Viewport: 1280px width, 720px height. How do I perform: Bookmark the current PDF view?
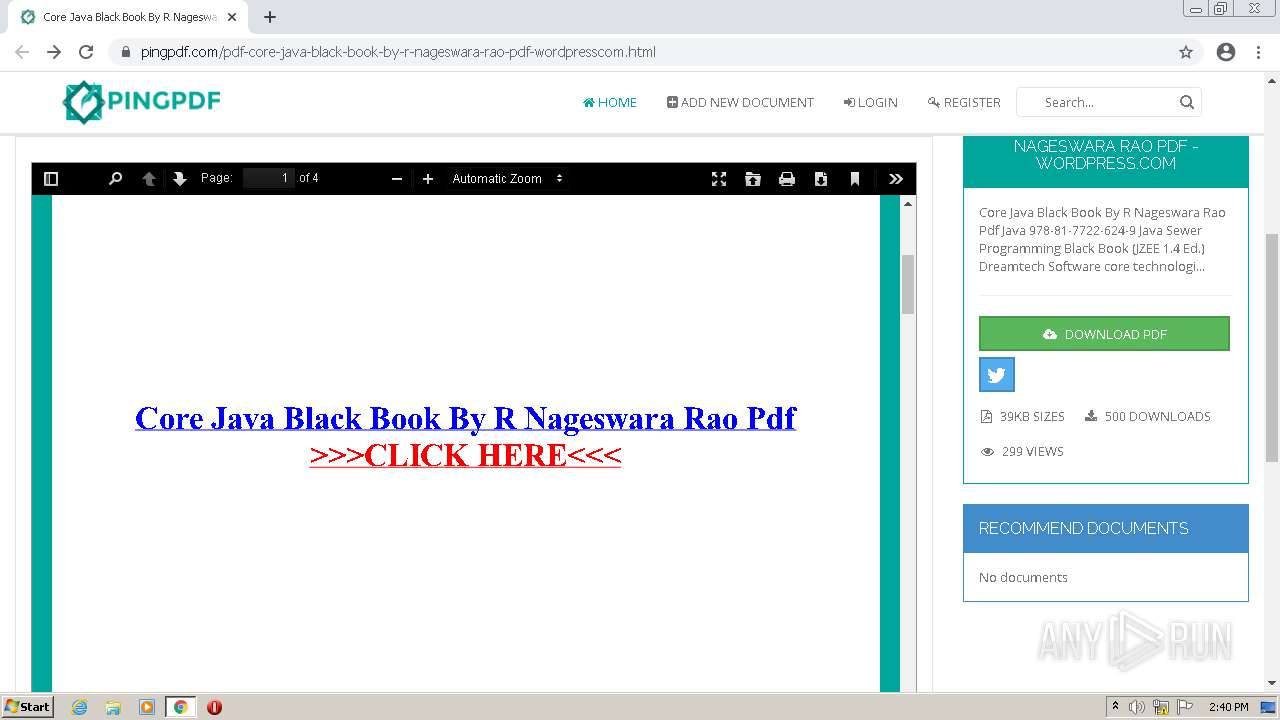(855, 179)
